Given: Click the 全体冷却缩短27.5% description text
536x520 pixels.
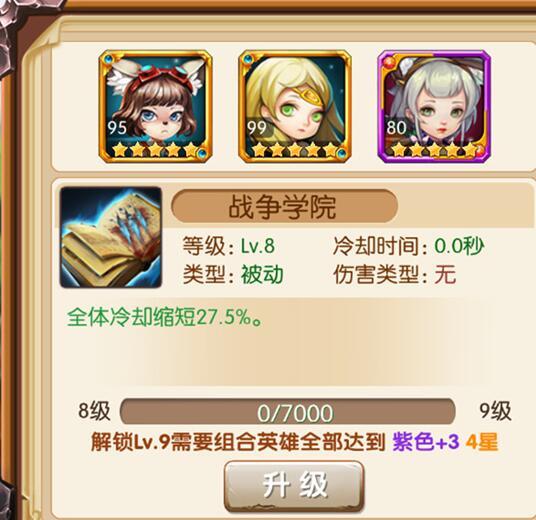Looking at the screenshot, I should point(165,317).
